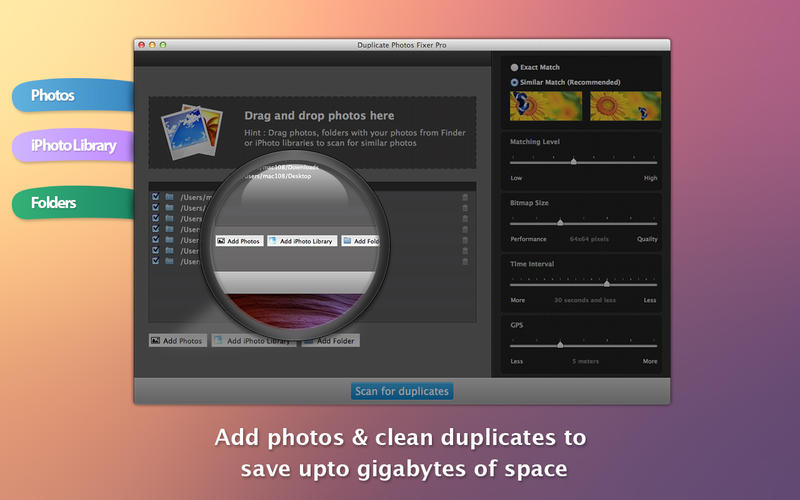800x500 pixels.
Task: Click trash icon of the fourth folder row
Action: pyautogui.click(x=465, y=229)
